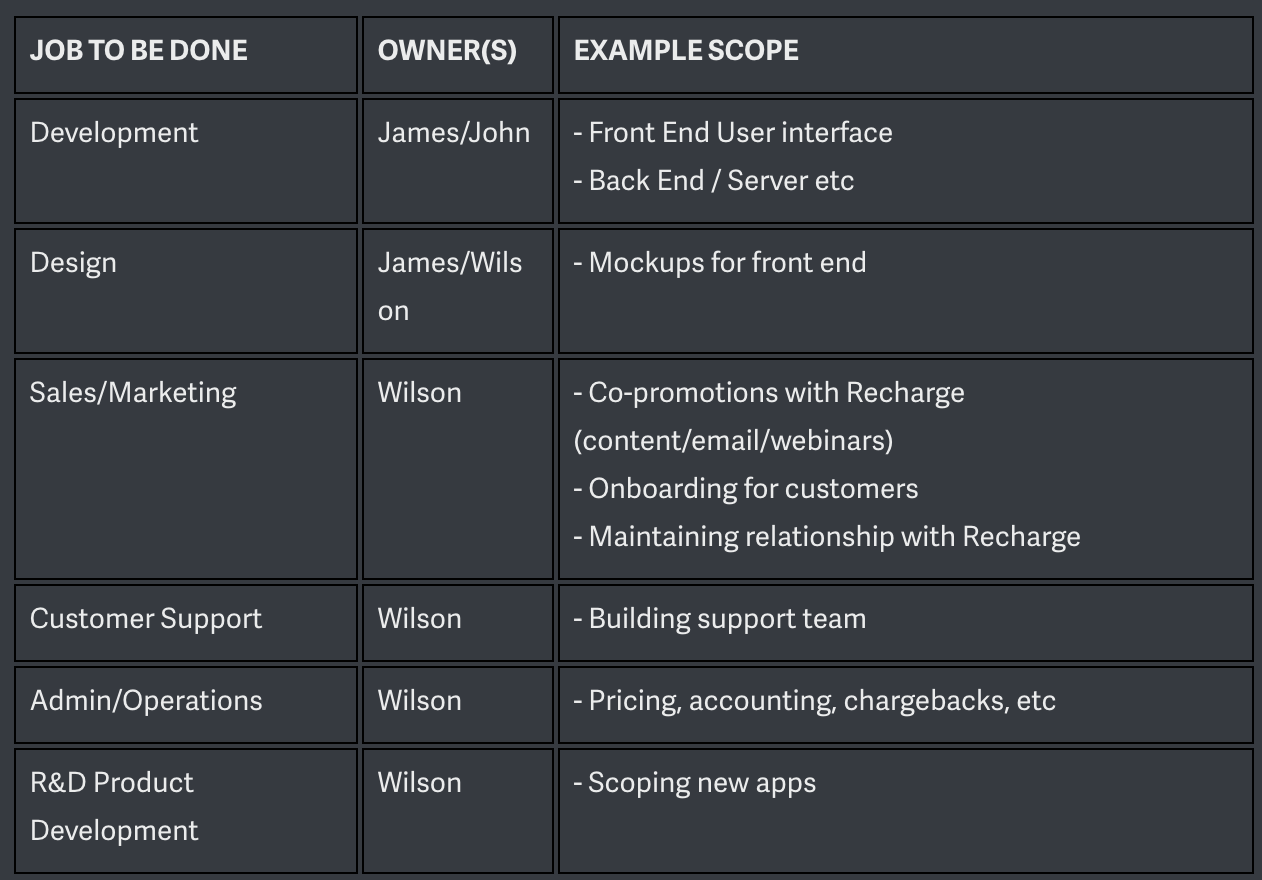Click the JOB TO BE DONE header cell
The width and height of the screenshot is (1262, 880).
(186, 55)
